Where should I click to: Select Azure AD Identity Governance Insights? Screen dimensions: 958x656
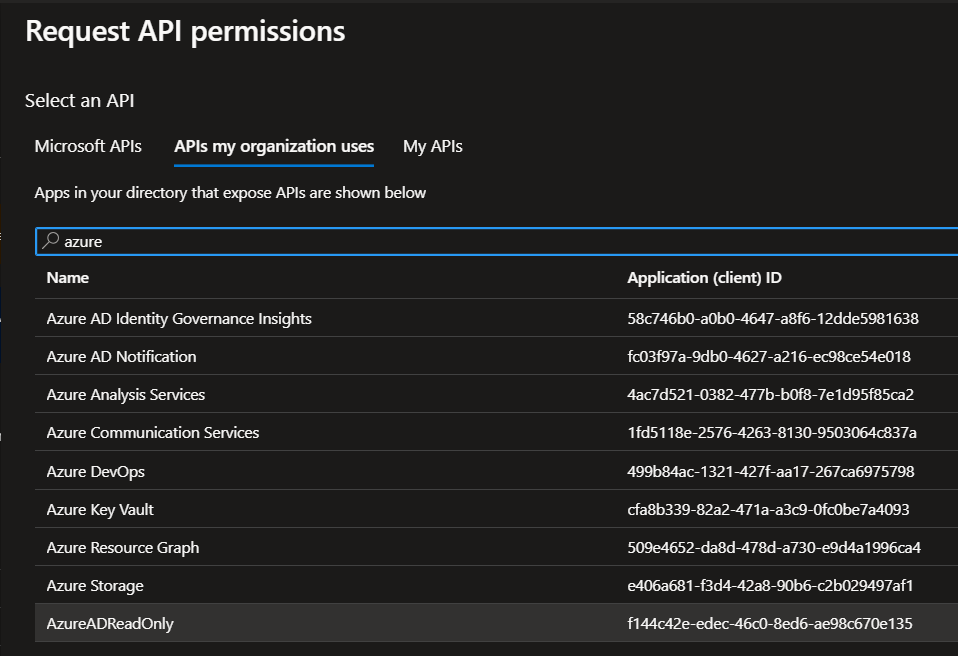tap(179, 319)
